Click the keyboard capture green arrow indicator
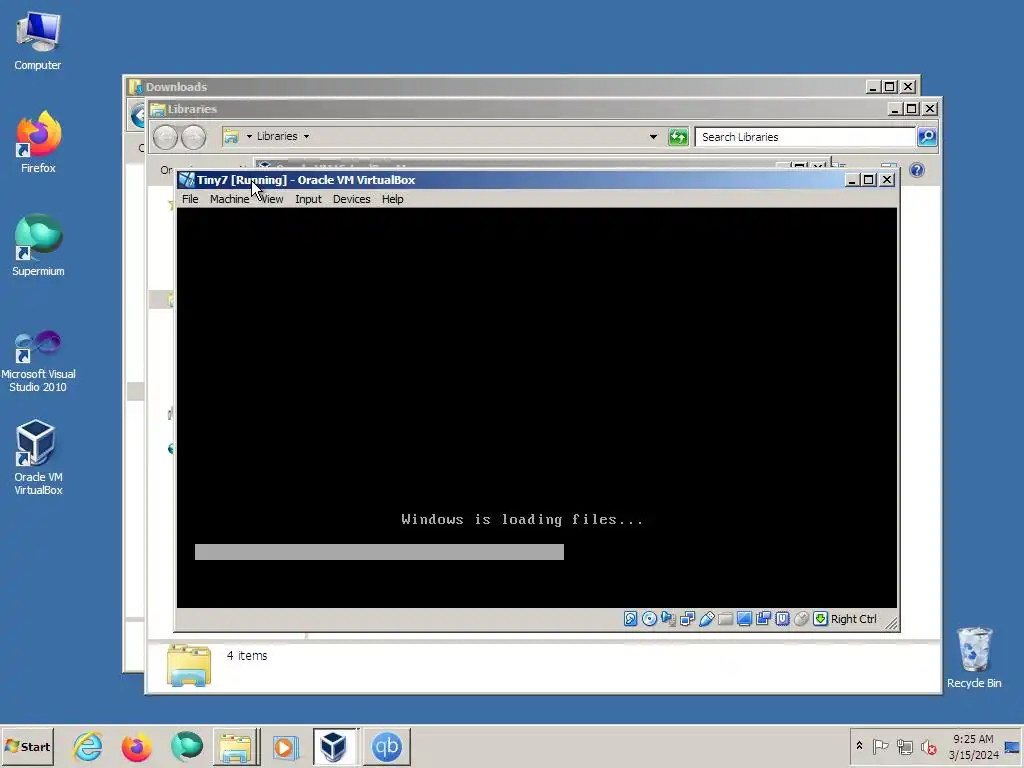The height and width of the screenshot is (768, 1024). 820,618
